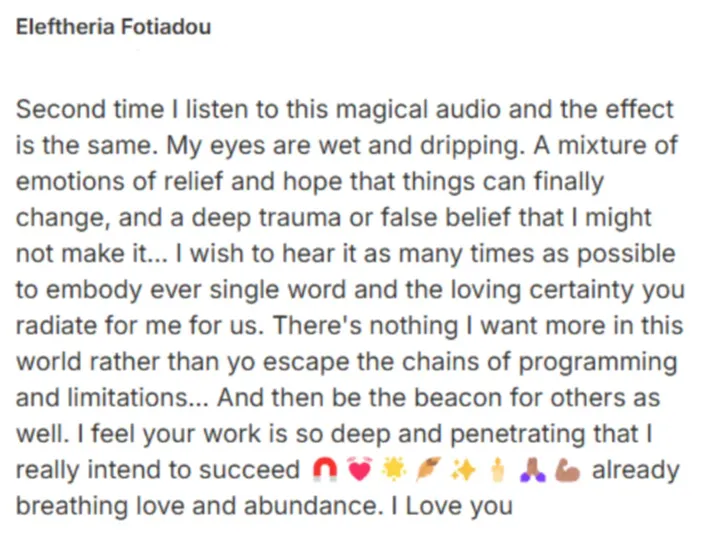The width and height of the screenshot is (705, 535).
Task: Click the word 'succeed' before the emojis
Action: [x=250, y=470]
